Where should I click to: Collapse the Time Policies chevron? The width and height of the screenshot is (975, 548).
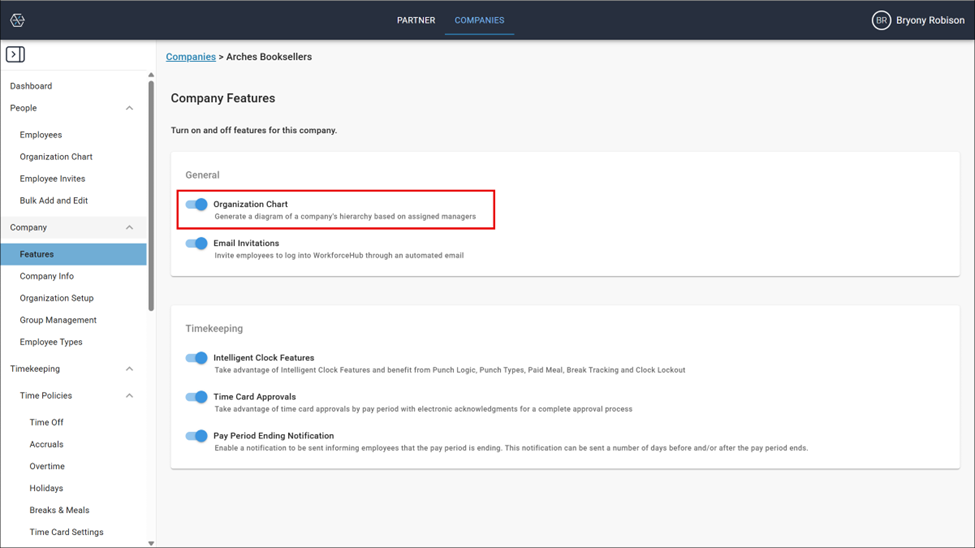[129, 396]
